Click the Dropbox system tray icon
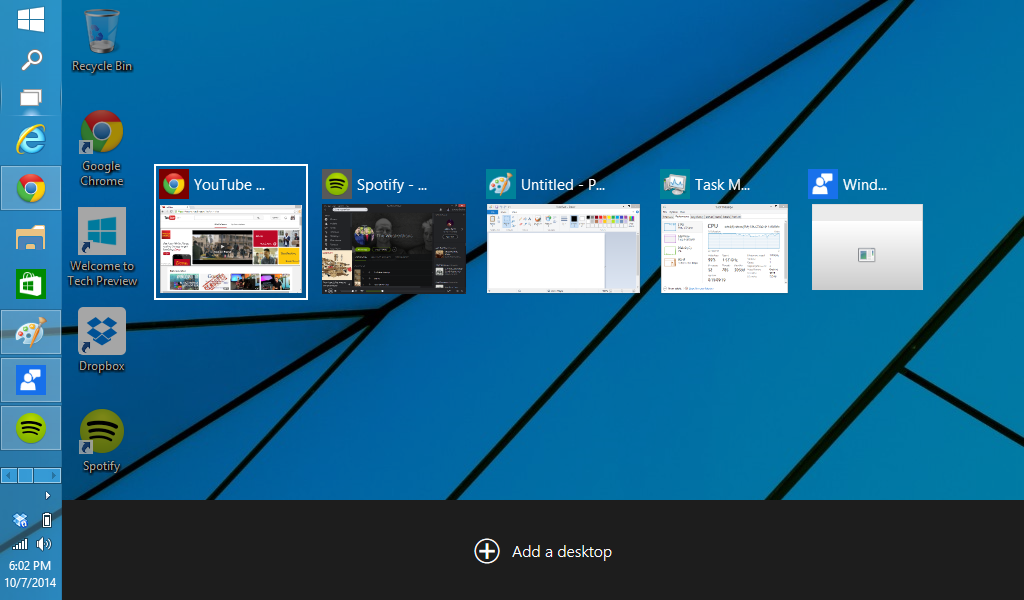Viewport: 1024px width, 600px height. click(x=20, y=520)
